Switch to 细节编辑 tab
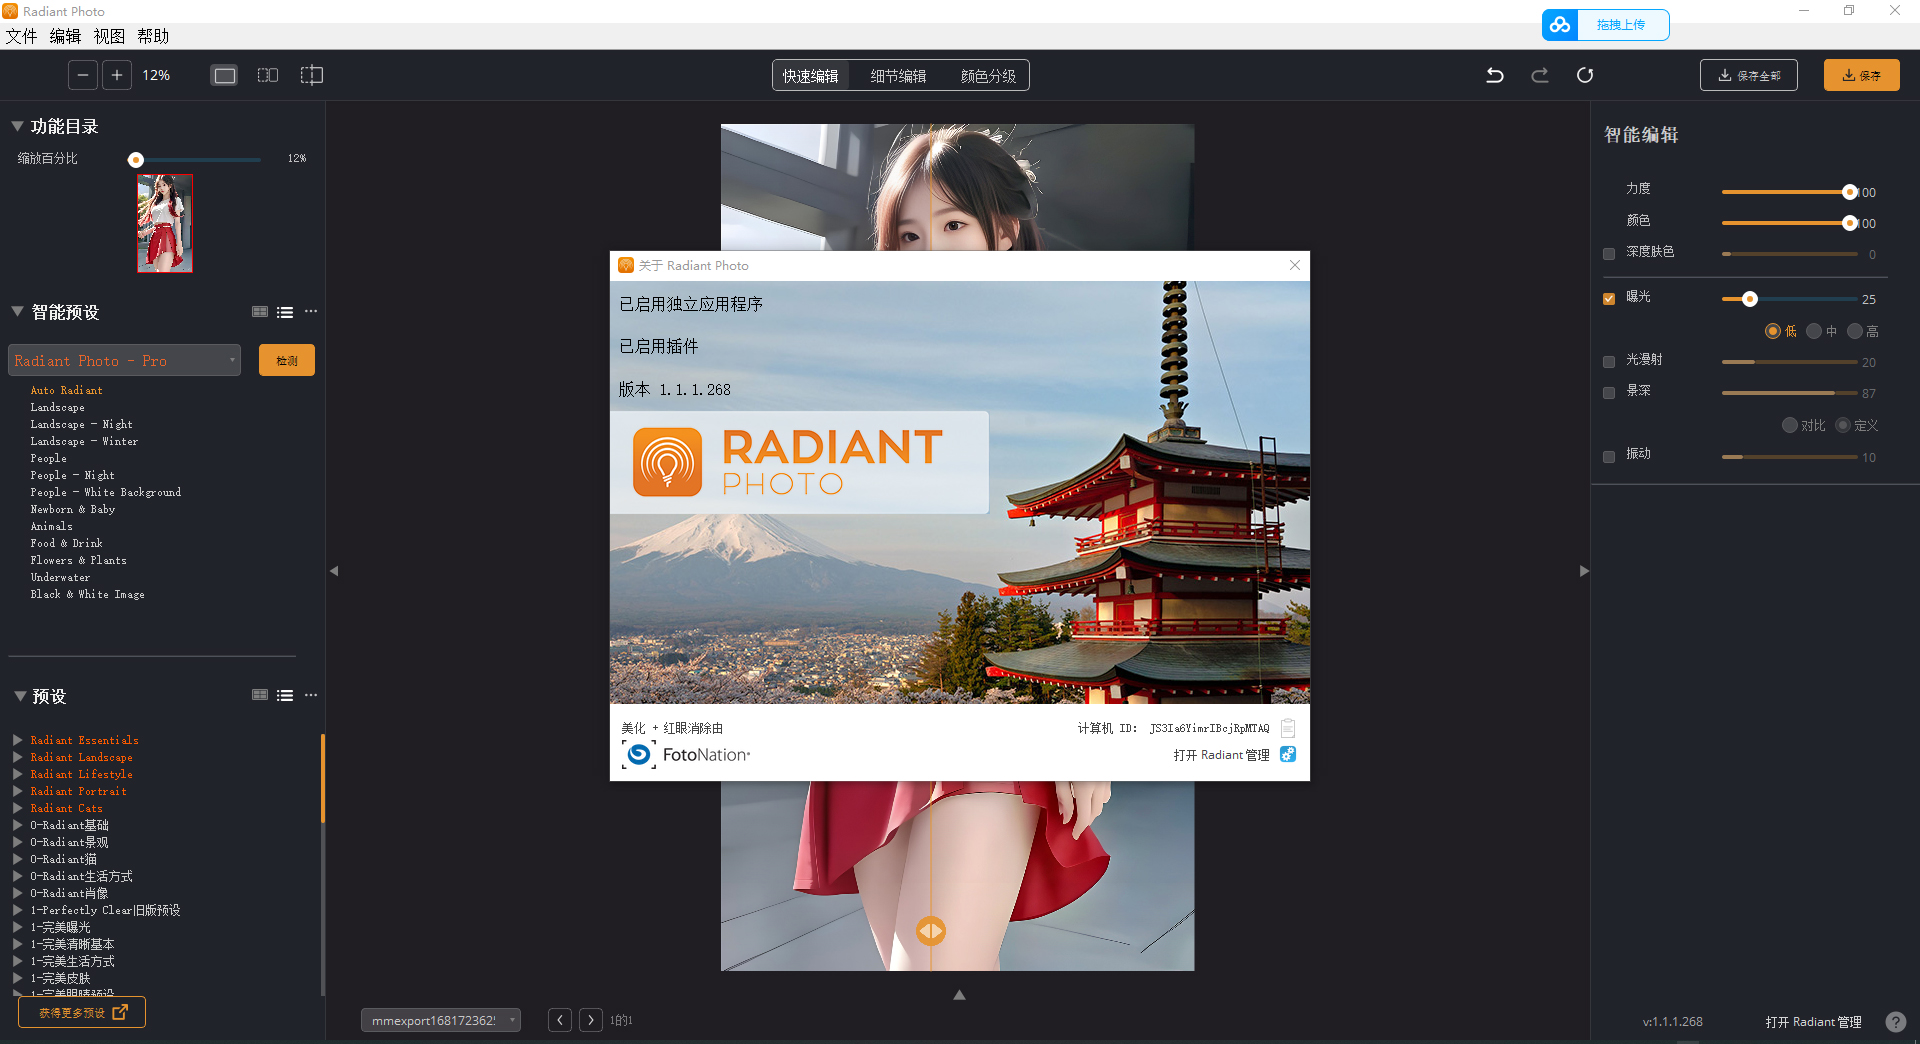Image resolution: width=1920 pixels, height=1044 pixels. 898,76
